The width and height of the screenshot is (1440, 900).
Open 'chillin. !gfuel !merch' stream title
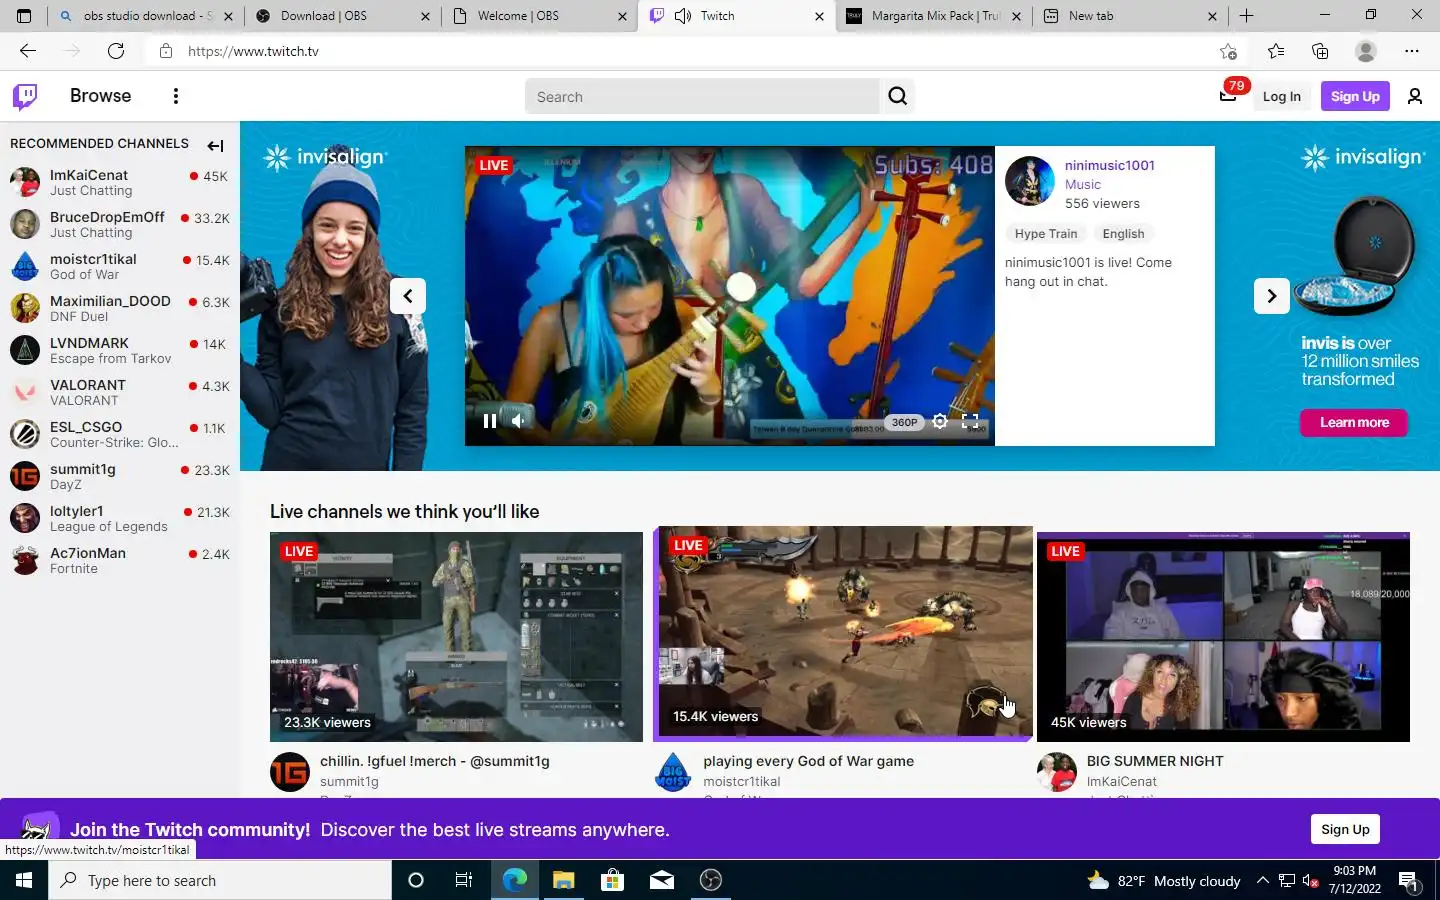[435, 761]
